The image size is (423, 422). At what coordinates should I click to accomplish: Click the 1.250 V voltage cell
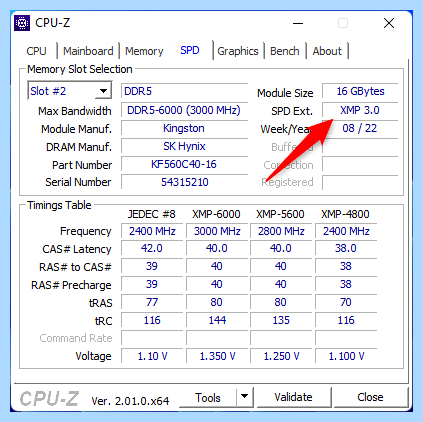(x=281, y=356)
